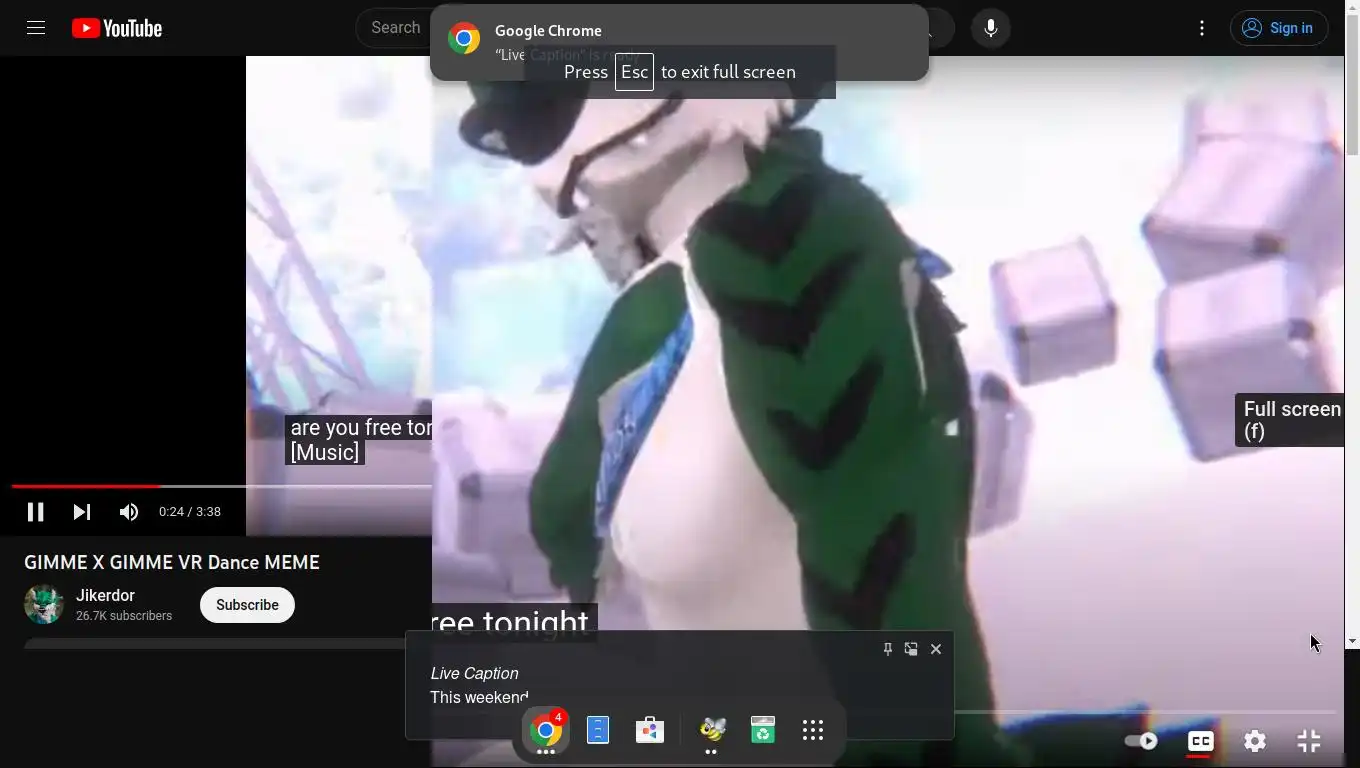Click the 26.7K subscribers text
1360x768 pixels.
(124, 616)
